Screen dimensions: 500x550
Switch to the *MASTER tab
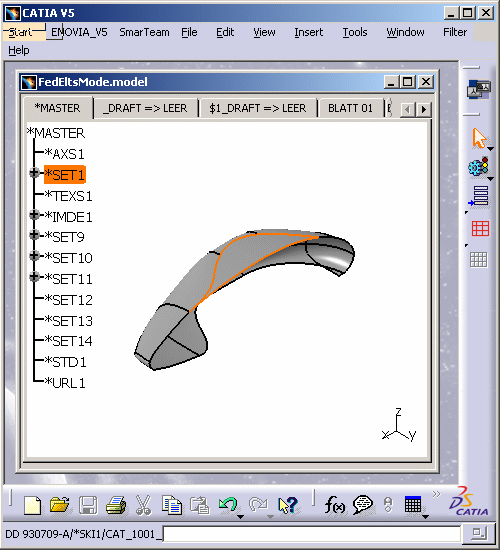click(58, 108)
